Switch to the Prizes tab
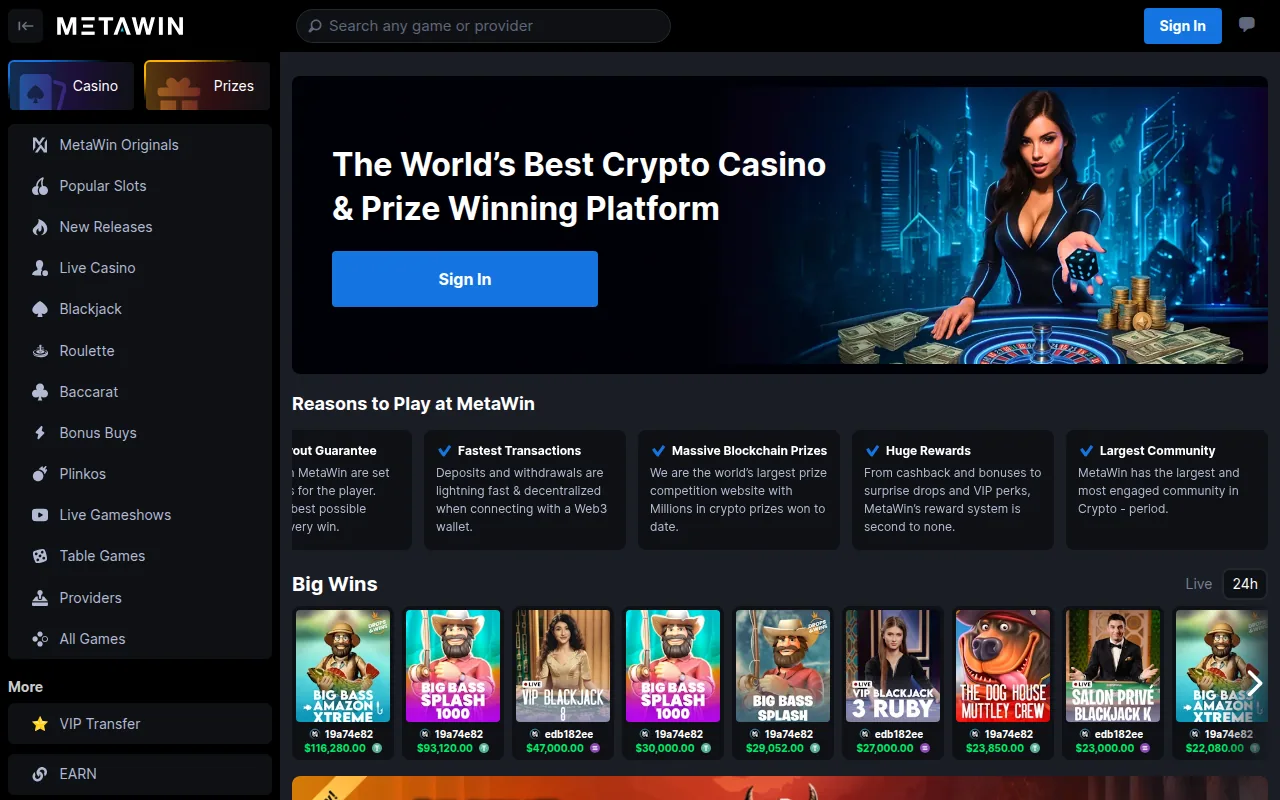 pyautogui.click(x=208, y=86)
